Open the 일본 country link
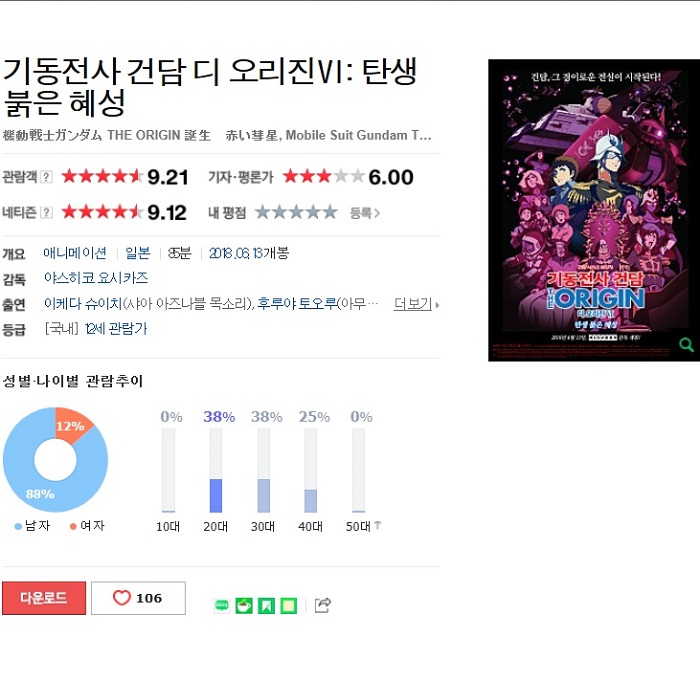The height and width of the screenshot is (680, 700). (x=138, y=253)
